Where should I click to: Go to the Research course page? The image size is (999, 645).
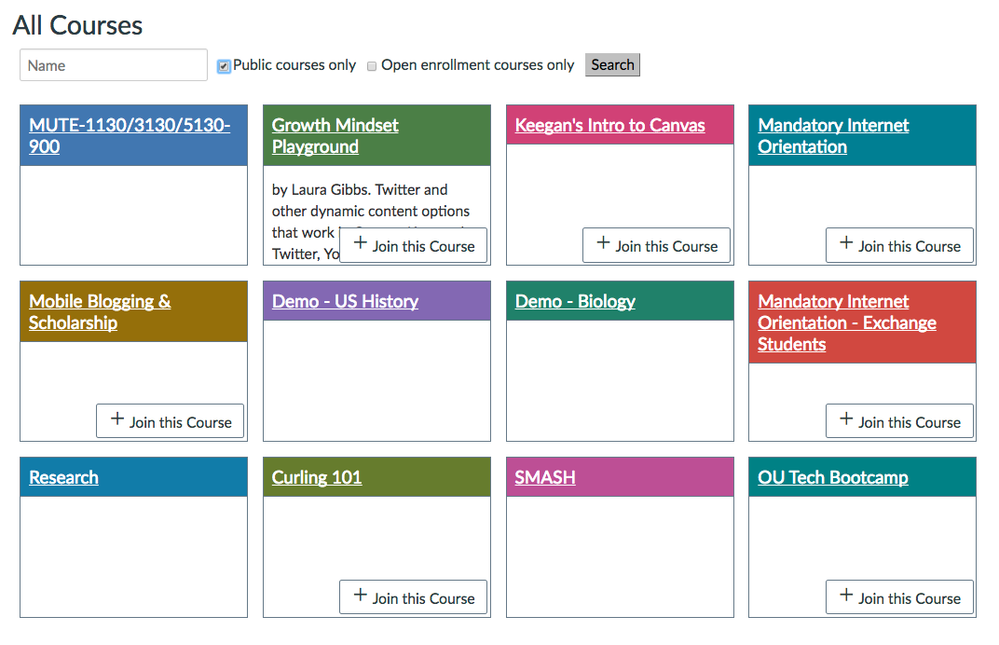(64, 477)
